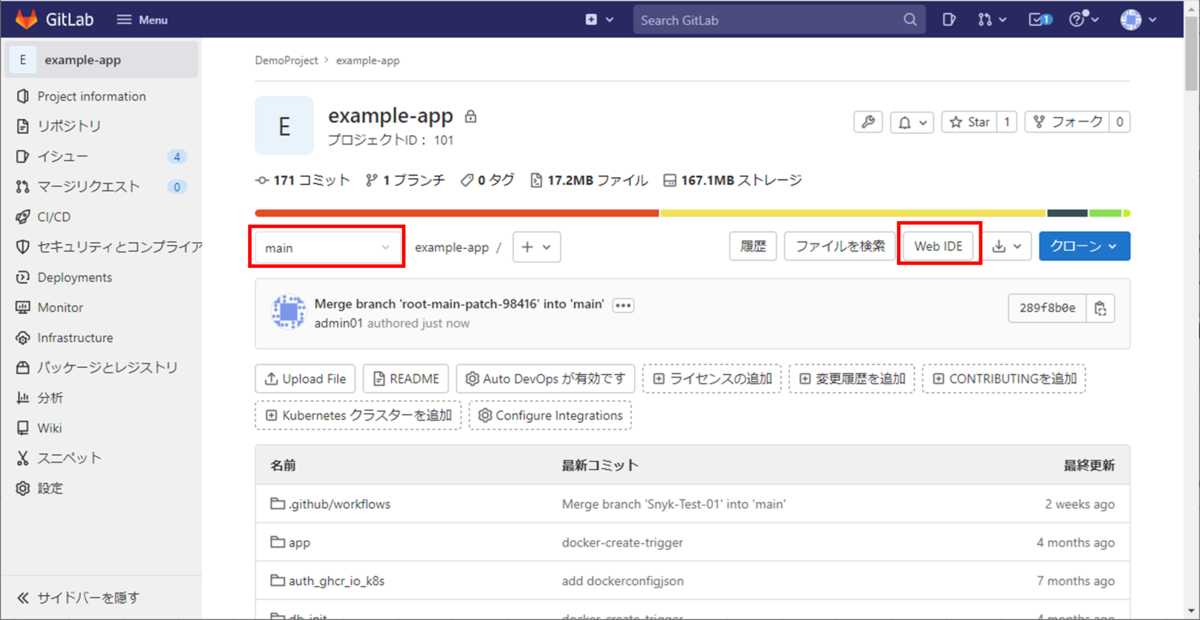Click the star count 1
The height and width of the screenshot is (620, 1200).
coord(1006,122)
